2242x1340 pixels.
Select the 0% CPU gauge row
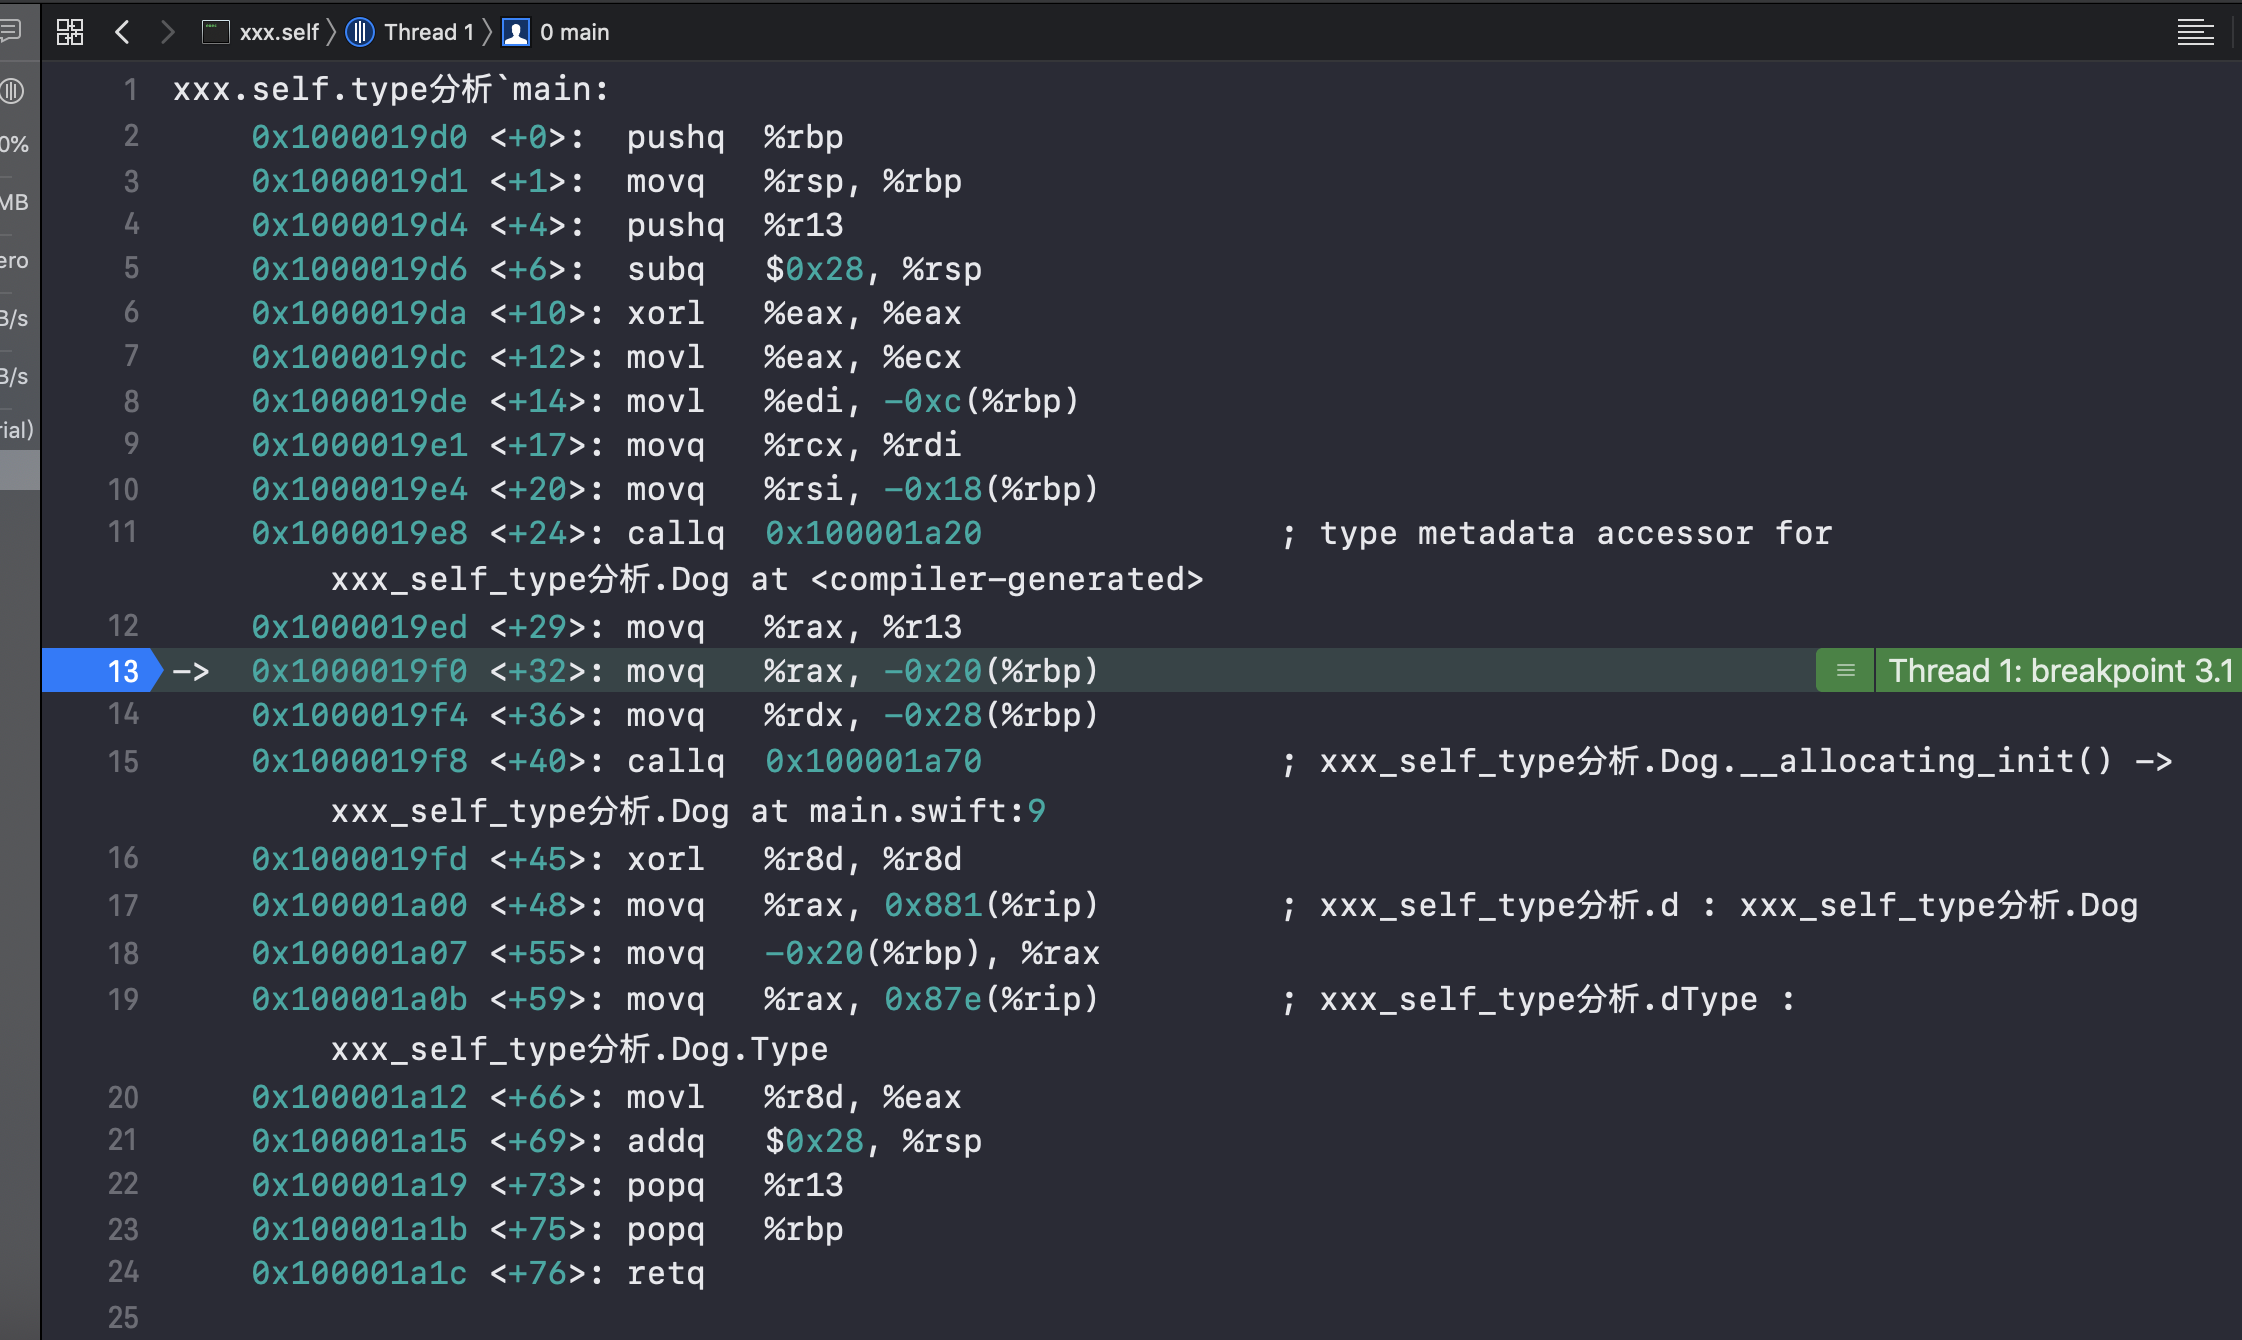click(16, 145)
